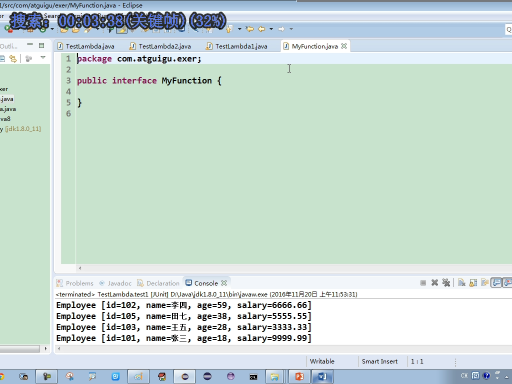Toggle show console on standard error change
The image size is (512, 384).
pos(507,283)
